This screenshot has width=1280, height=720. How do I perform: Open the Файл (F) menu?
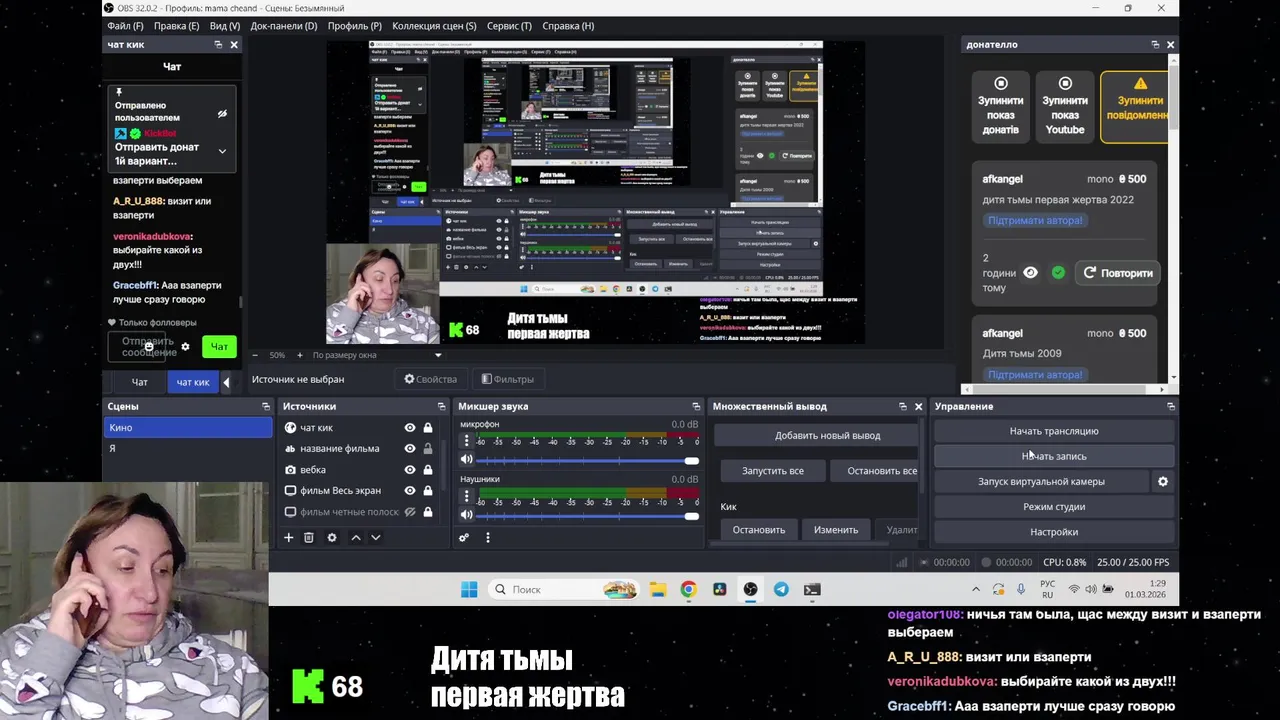(x=125, y=26)
